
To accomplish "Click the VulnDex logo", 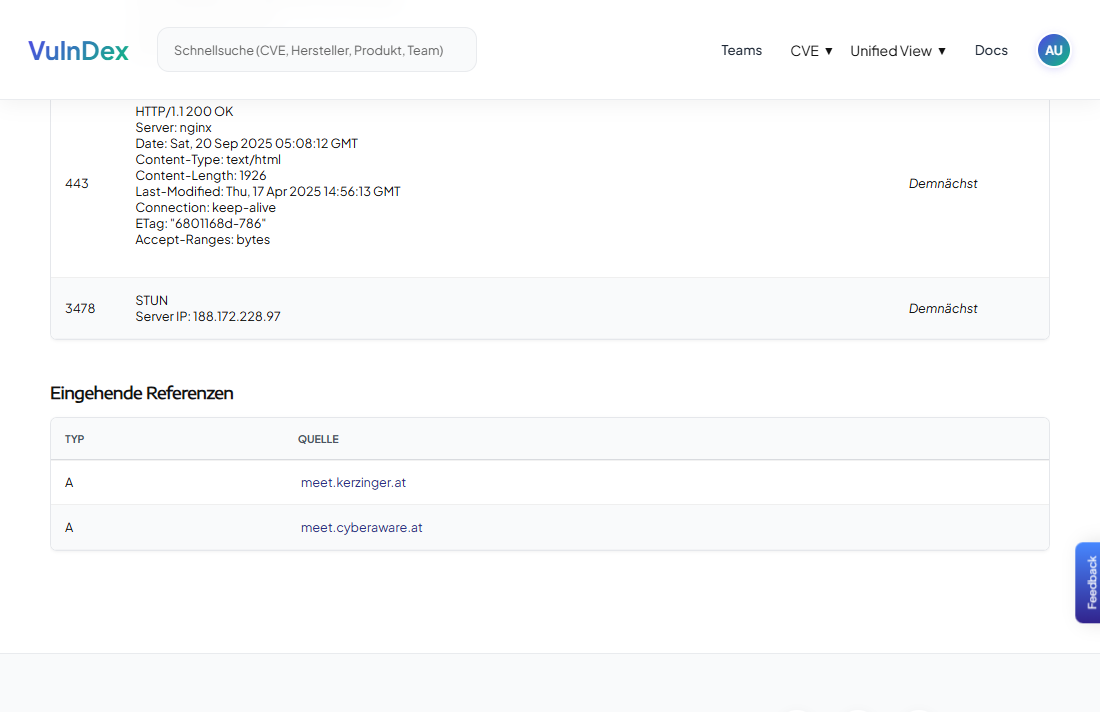I will click(x=78, y=51).
